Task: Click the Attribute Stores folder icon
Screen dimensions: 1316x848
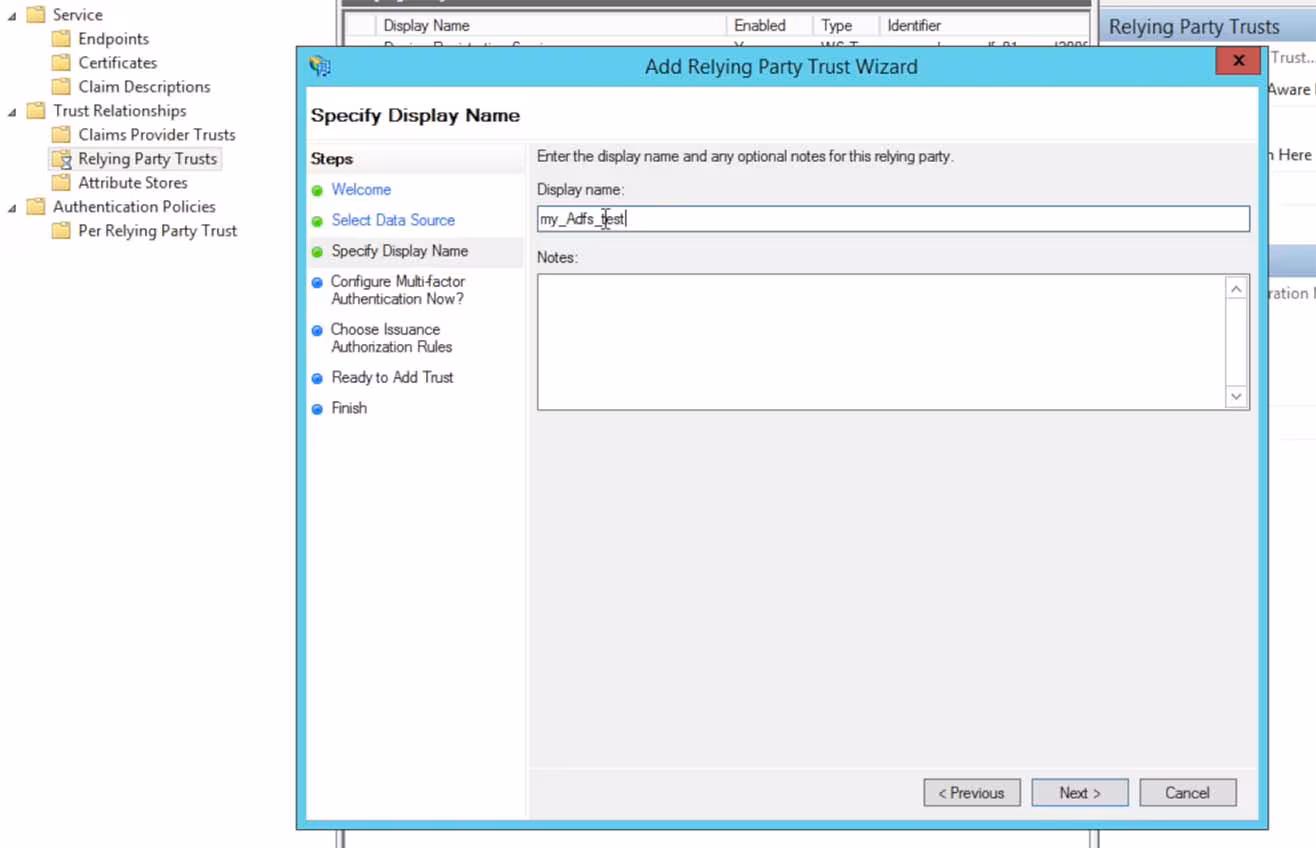Action: coord(61,183)
